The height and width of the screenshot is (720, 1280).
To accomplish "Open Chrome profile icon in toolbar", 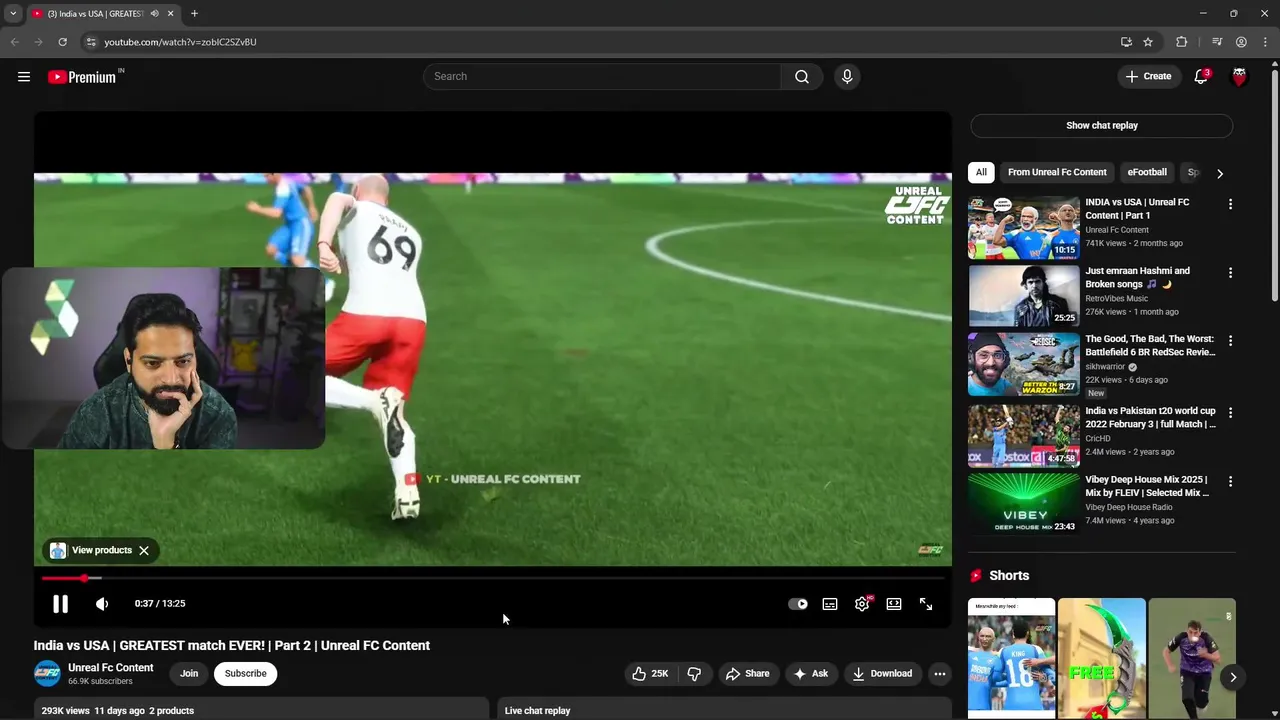I will 1241,42.
